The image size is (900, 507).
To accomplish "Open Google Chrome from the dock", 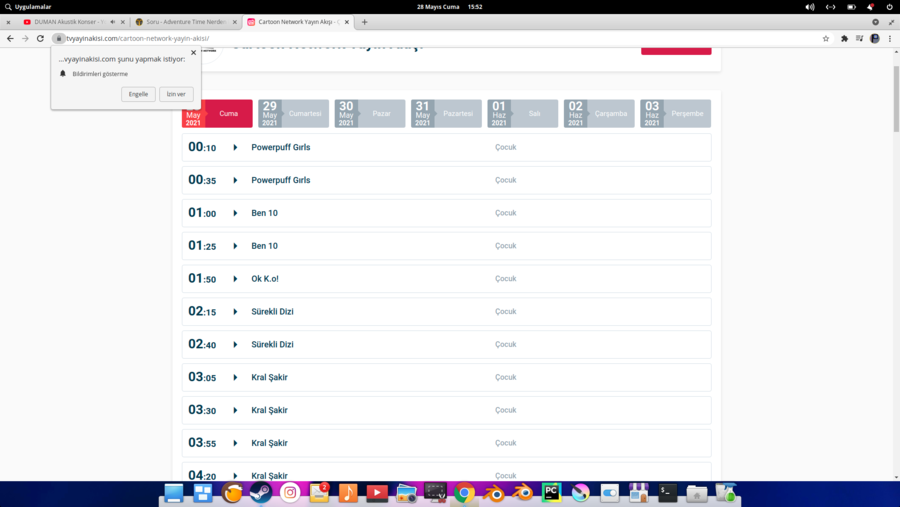I will 464,493.
